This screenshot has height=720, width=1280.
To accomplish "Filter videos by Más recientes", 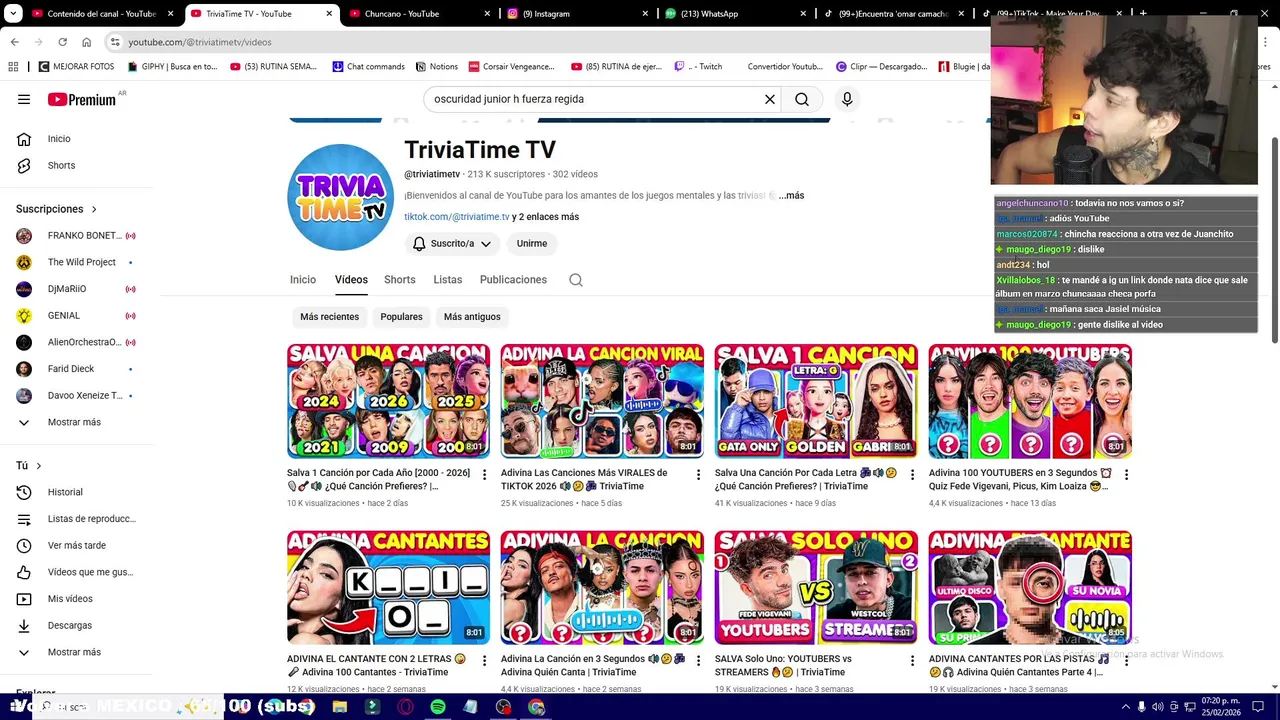I will 329,317.
